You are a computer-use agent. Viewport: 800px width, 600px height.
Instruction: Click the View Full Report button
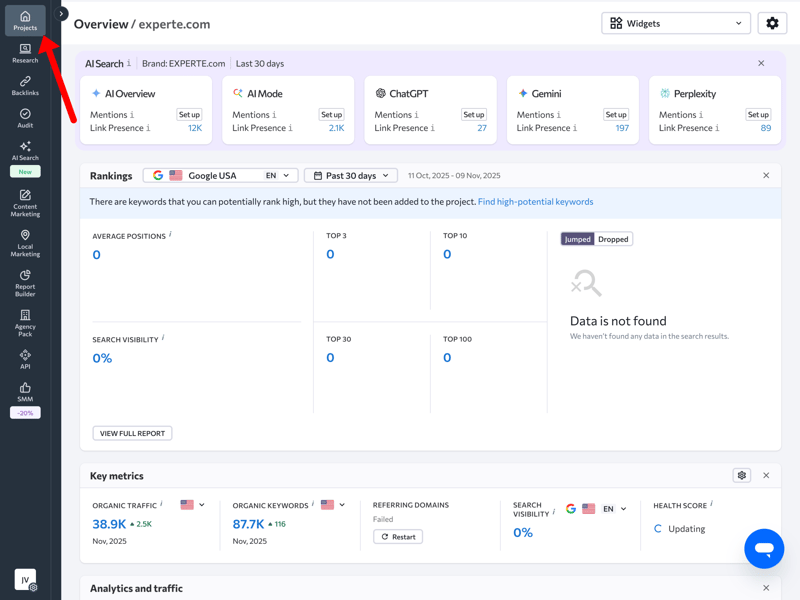coord(132,433)
